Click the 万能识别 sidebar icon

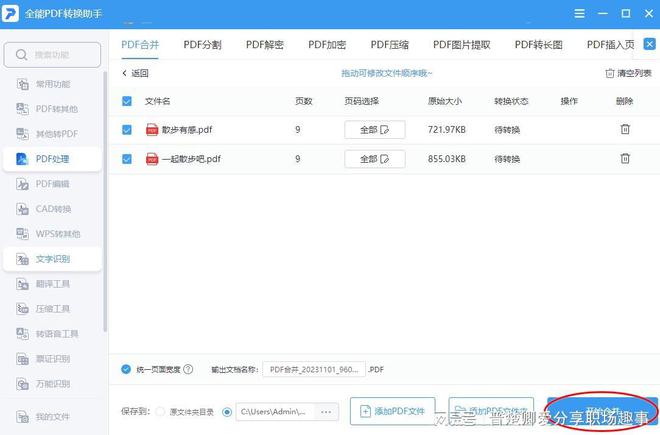22,384
